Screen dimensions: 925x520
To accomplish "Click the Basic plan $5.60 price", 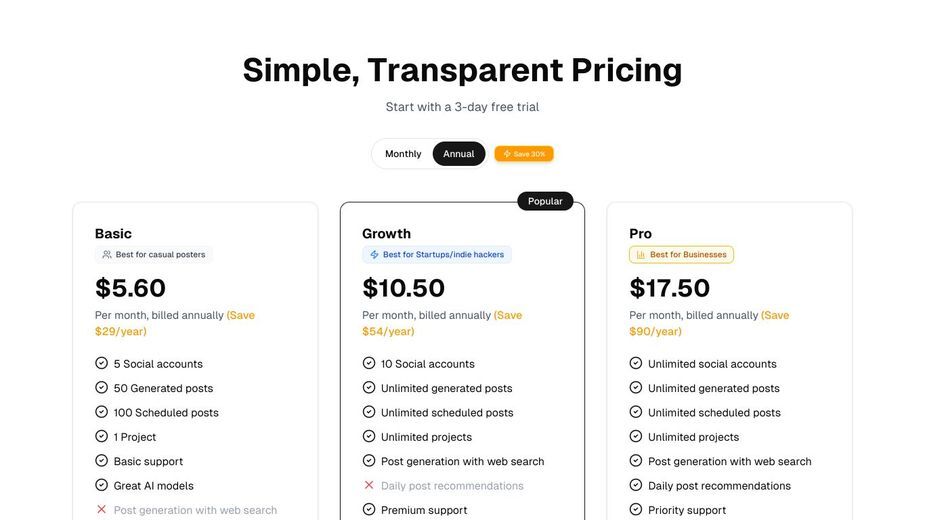I will point(130,288).
